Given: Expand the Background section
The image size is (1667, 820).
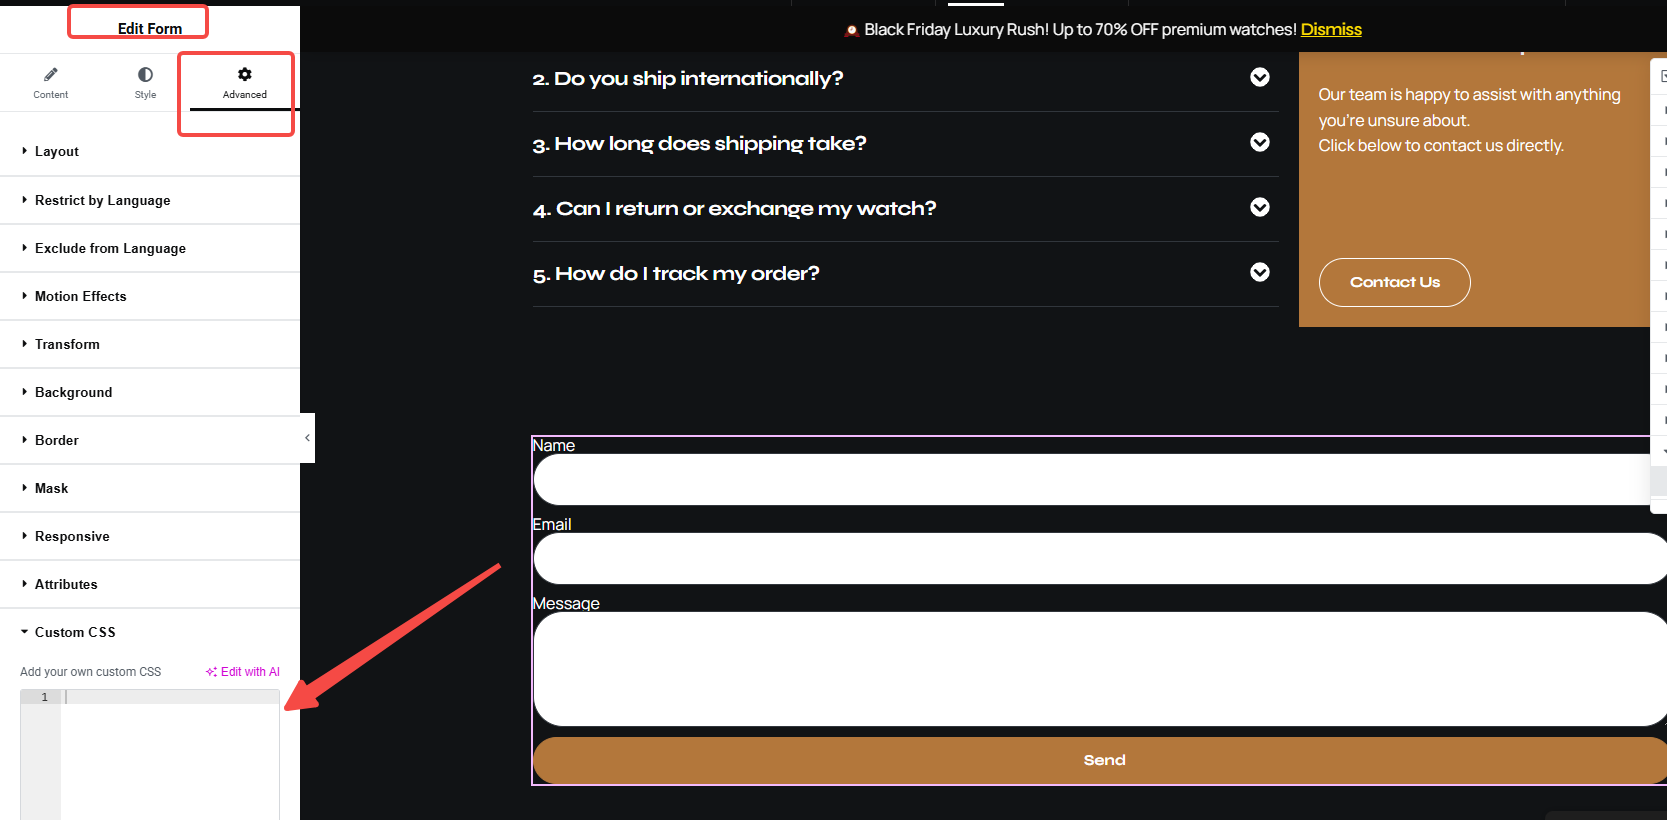Looking at the screenshot, I should coord(73,393).
